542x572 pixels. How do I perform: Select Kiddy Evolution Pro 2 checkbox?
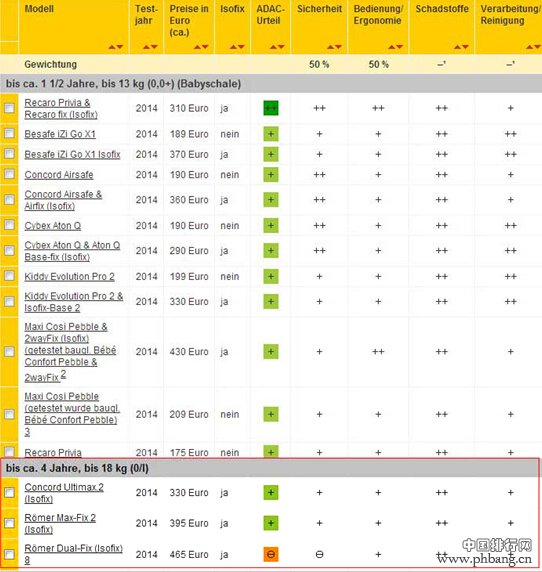(9, 275)
